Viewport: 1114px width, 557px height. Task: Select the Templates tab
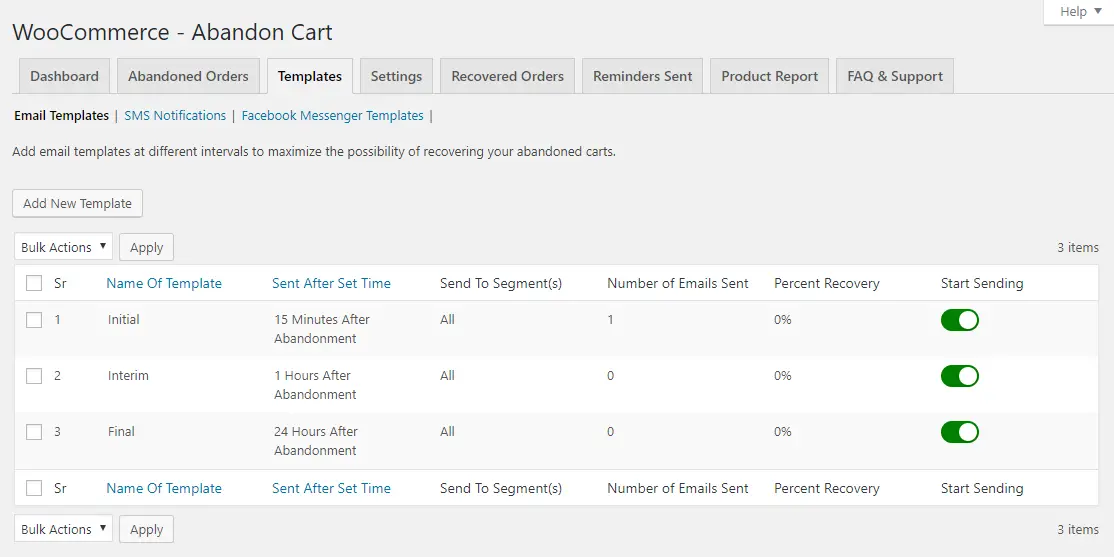310,76
